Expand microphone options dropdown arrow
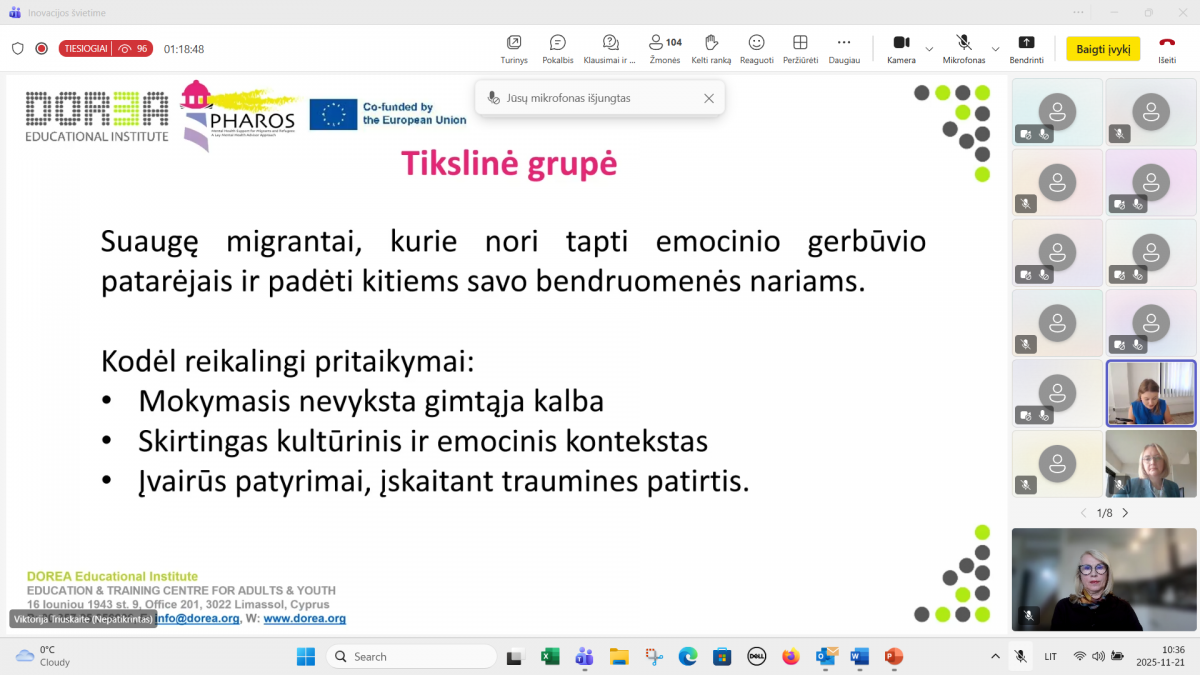The width and height of the screenshot is (1200, 675). coord(995,49)
